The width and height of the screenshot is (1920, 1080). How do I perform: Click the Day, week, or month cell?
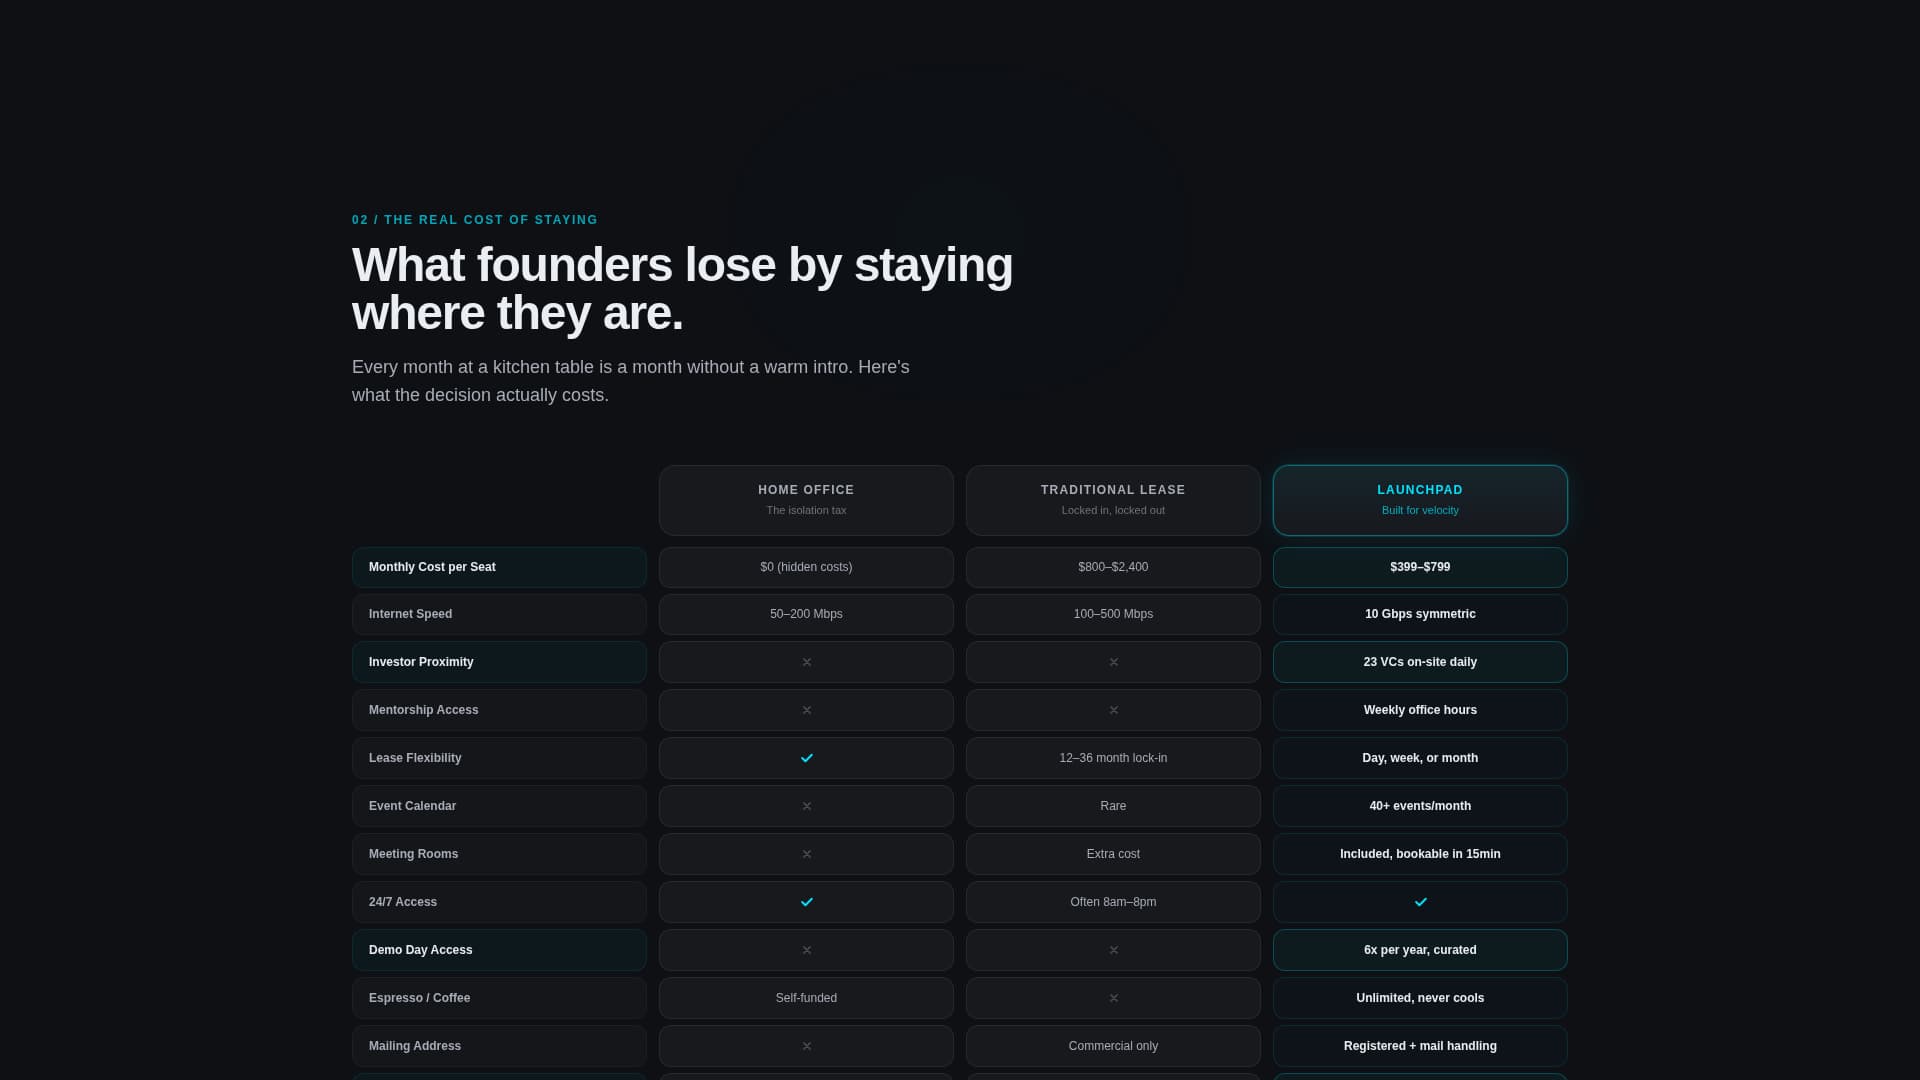(x=1420, y=758)
